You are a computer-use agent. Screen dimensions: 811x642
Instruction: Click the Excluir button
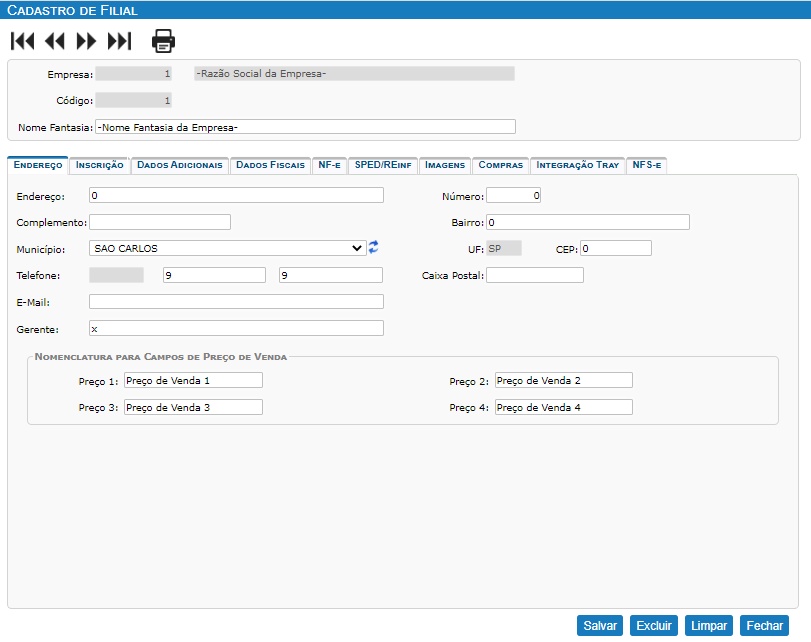click(654, 625)
